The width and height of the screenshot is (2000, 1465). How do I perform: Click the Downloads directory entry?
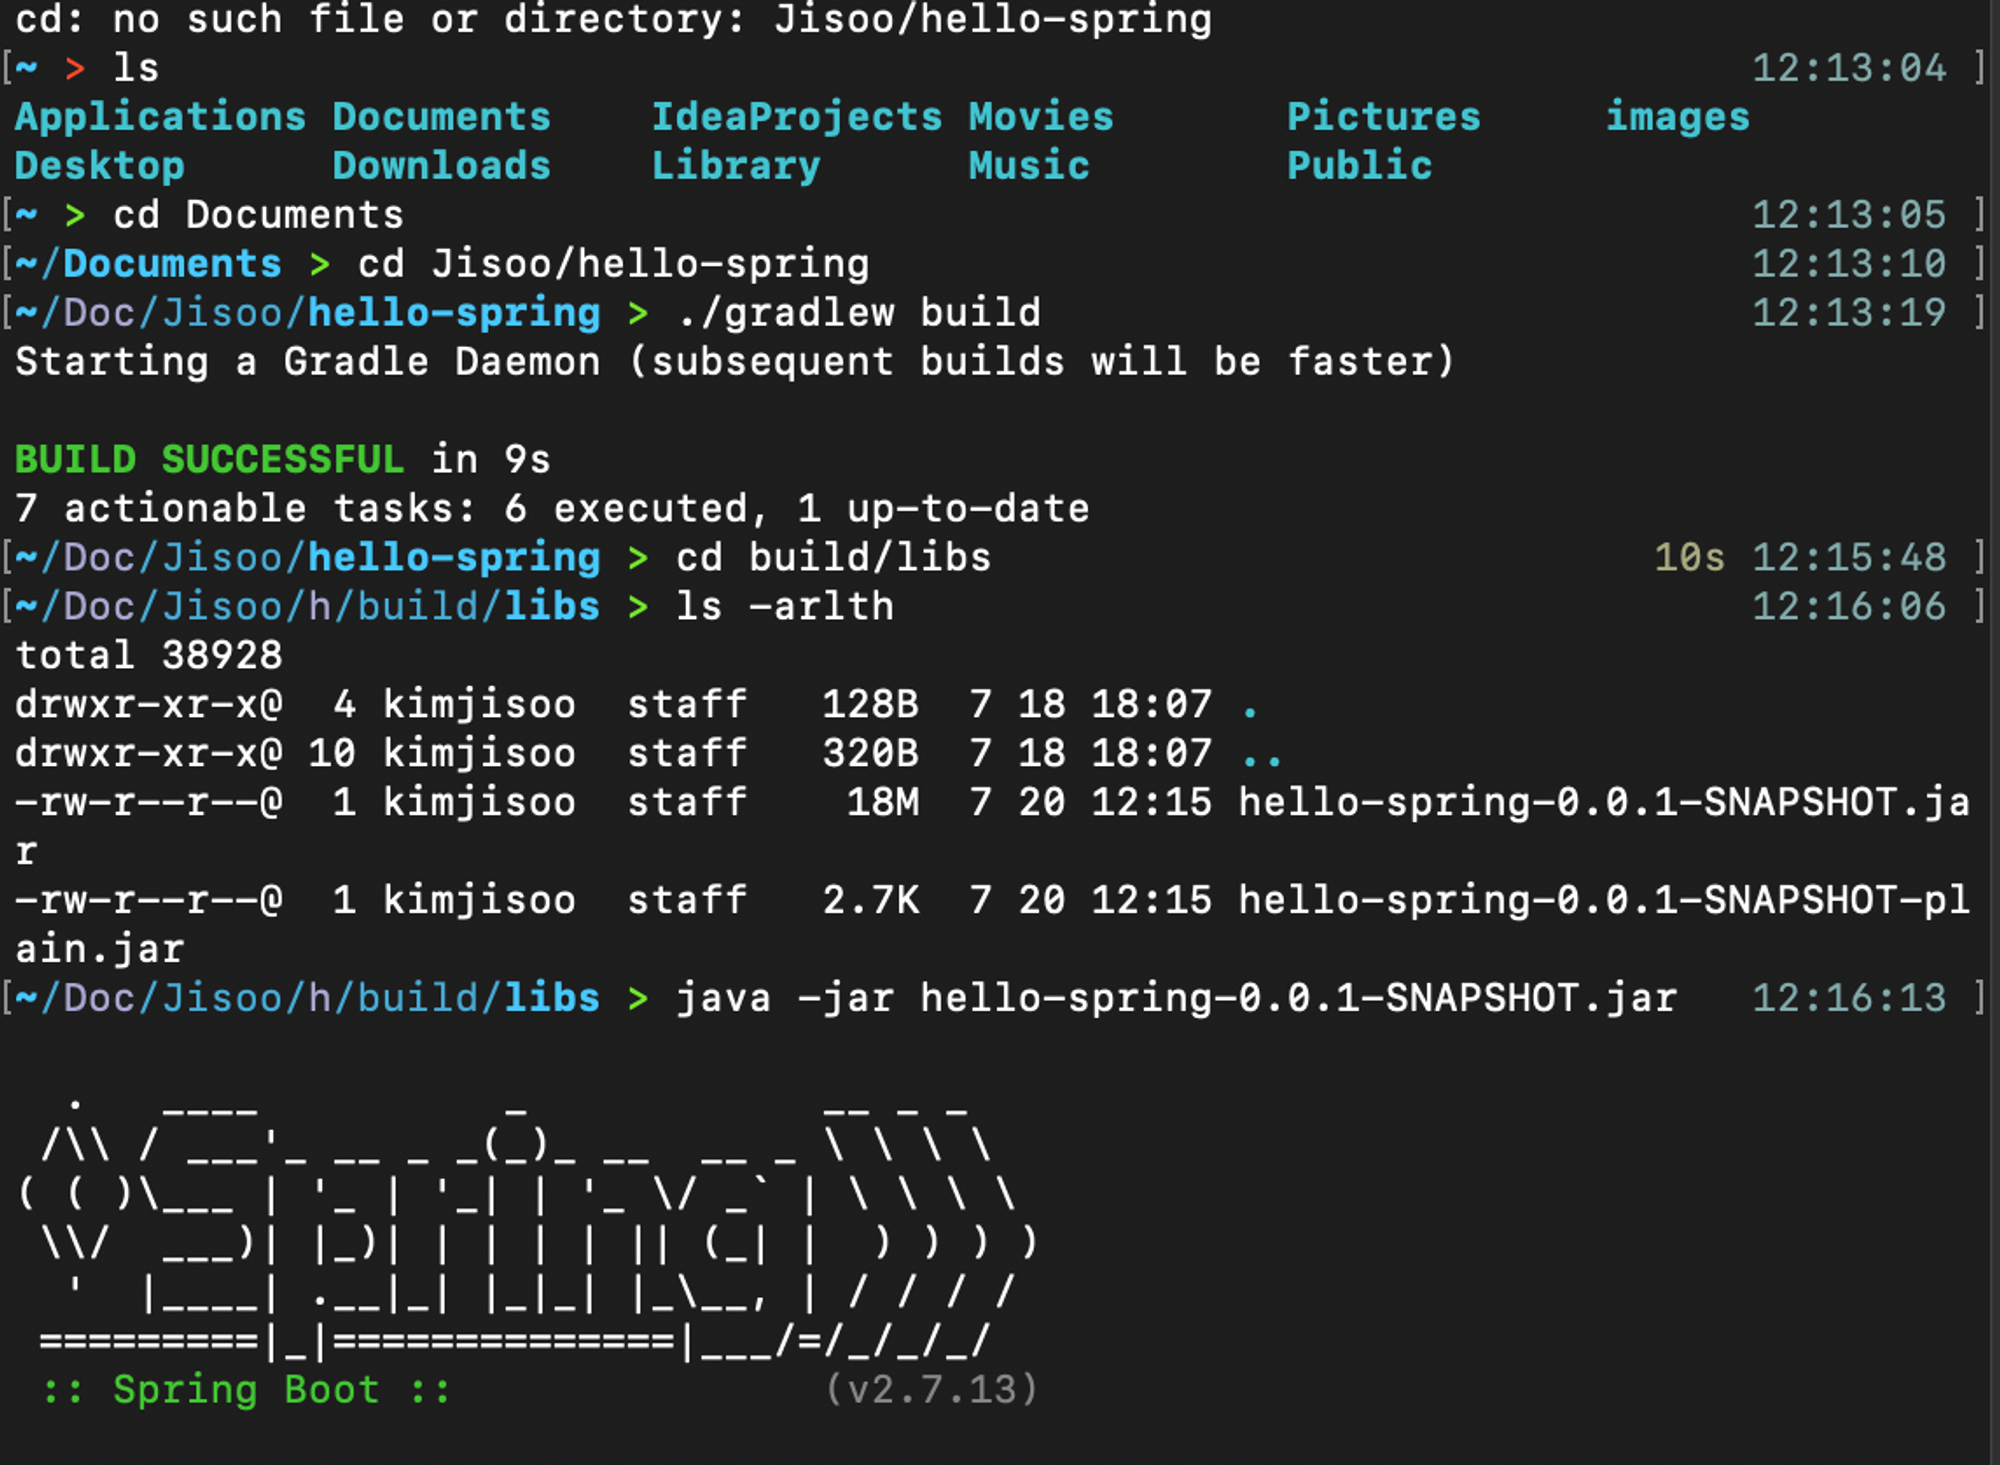tap(441, 166)
